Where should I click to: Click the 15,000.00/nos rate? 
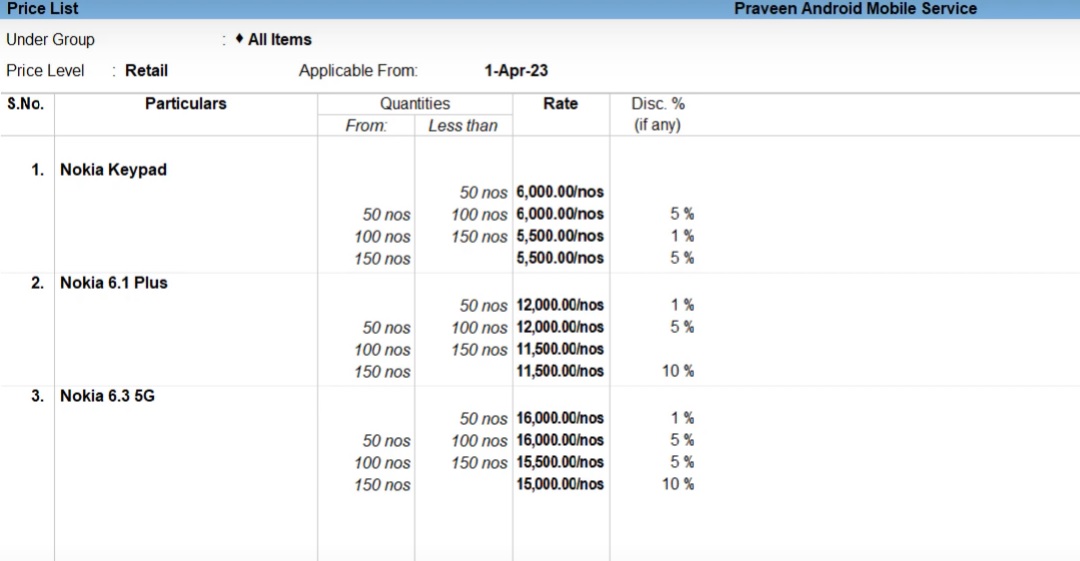(x=560, y=484)
